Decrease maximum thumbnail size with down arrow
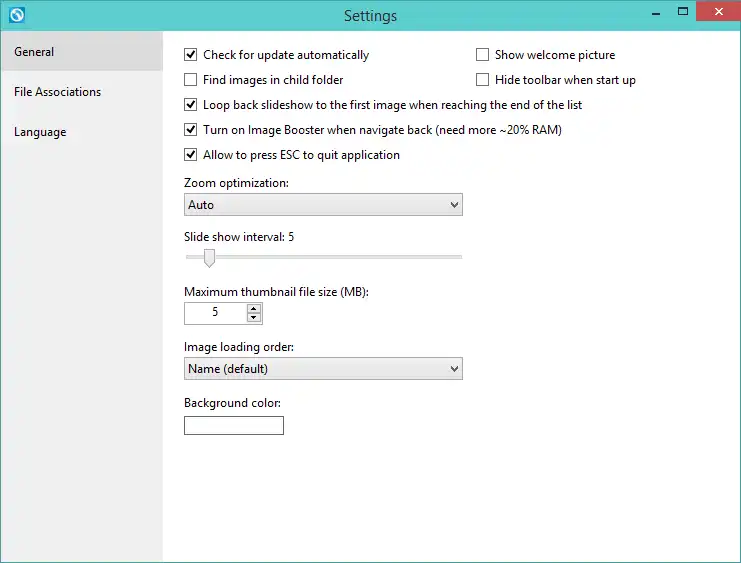Screen dimensions: 741x563 click(254, 318)
